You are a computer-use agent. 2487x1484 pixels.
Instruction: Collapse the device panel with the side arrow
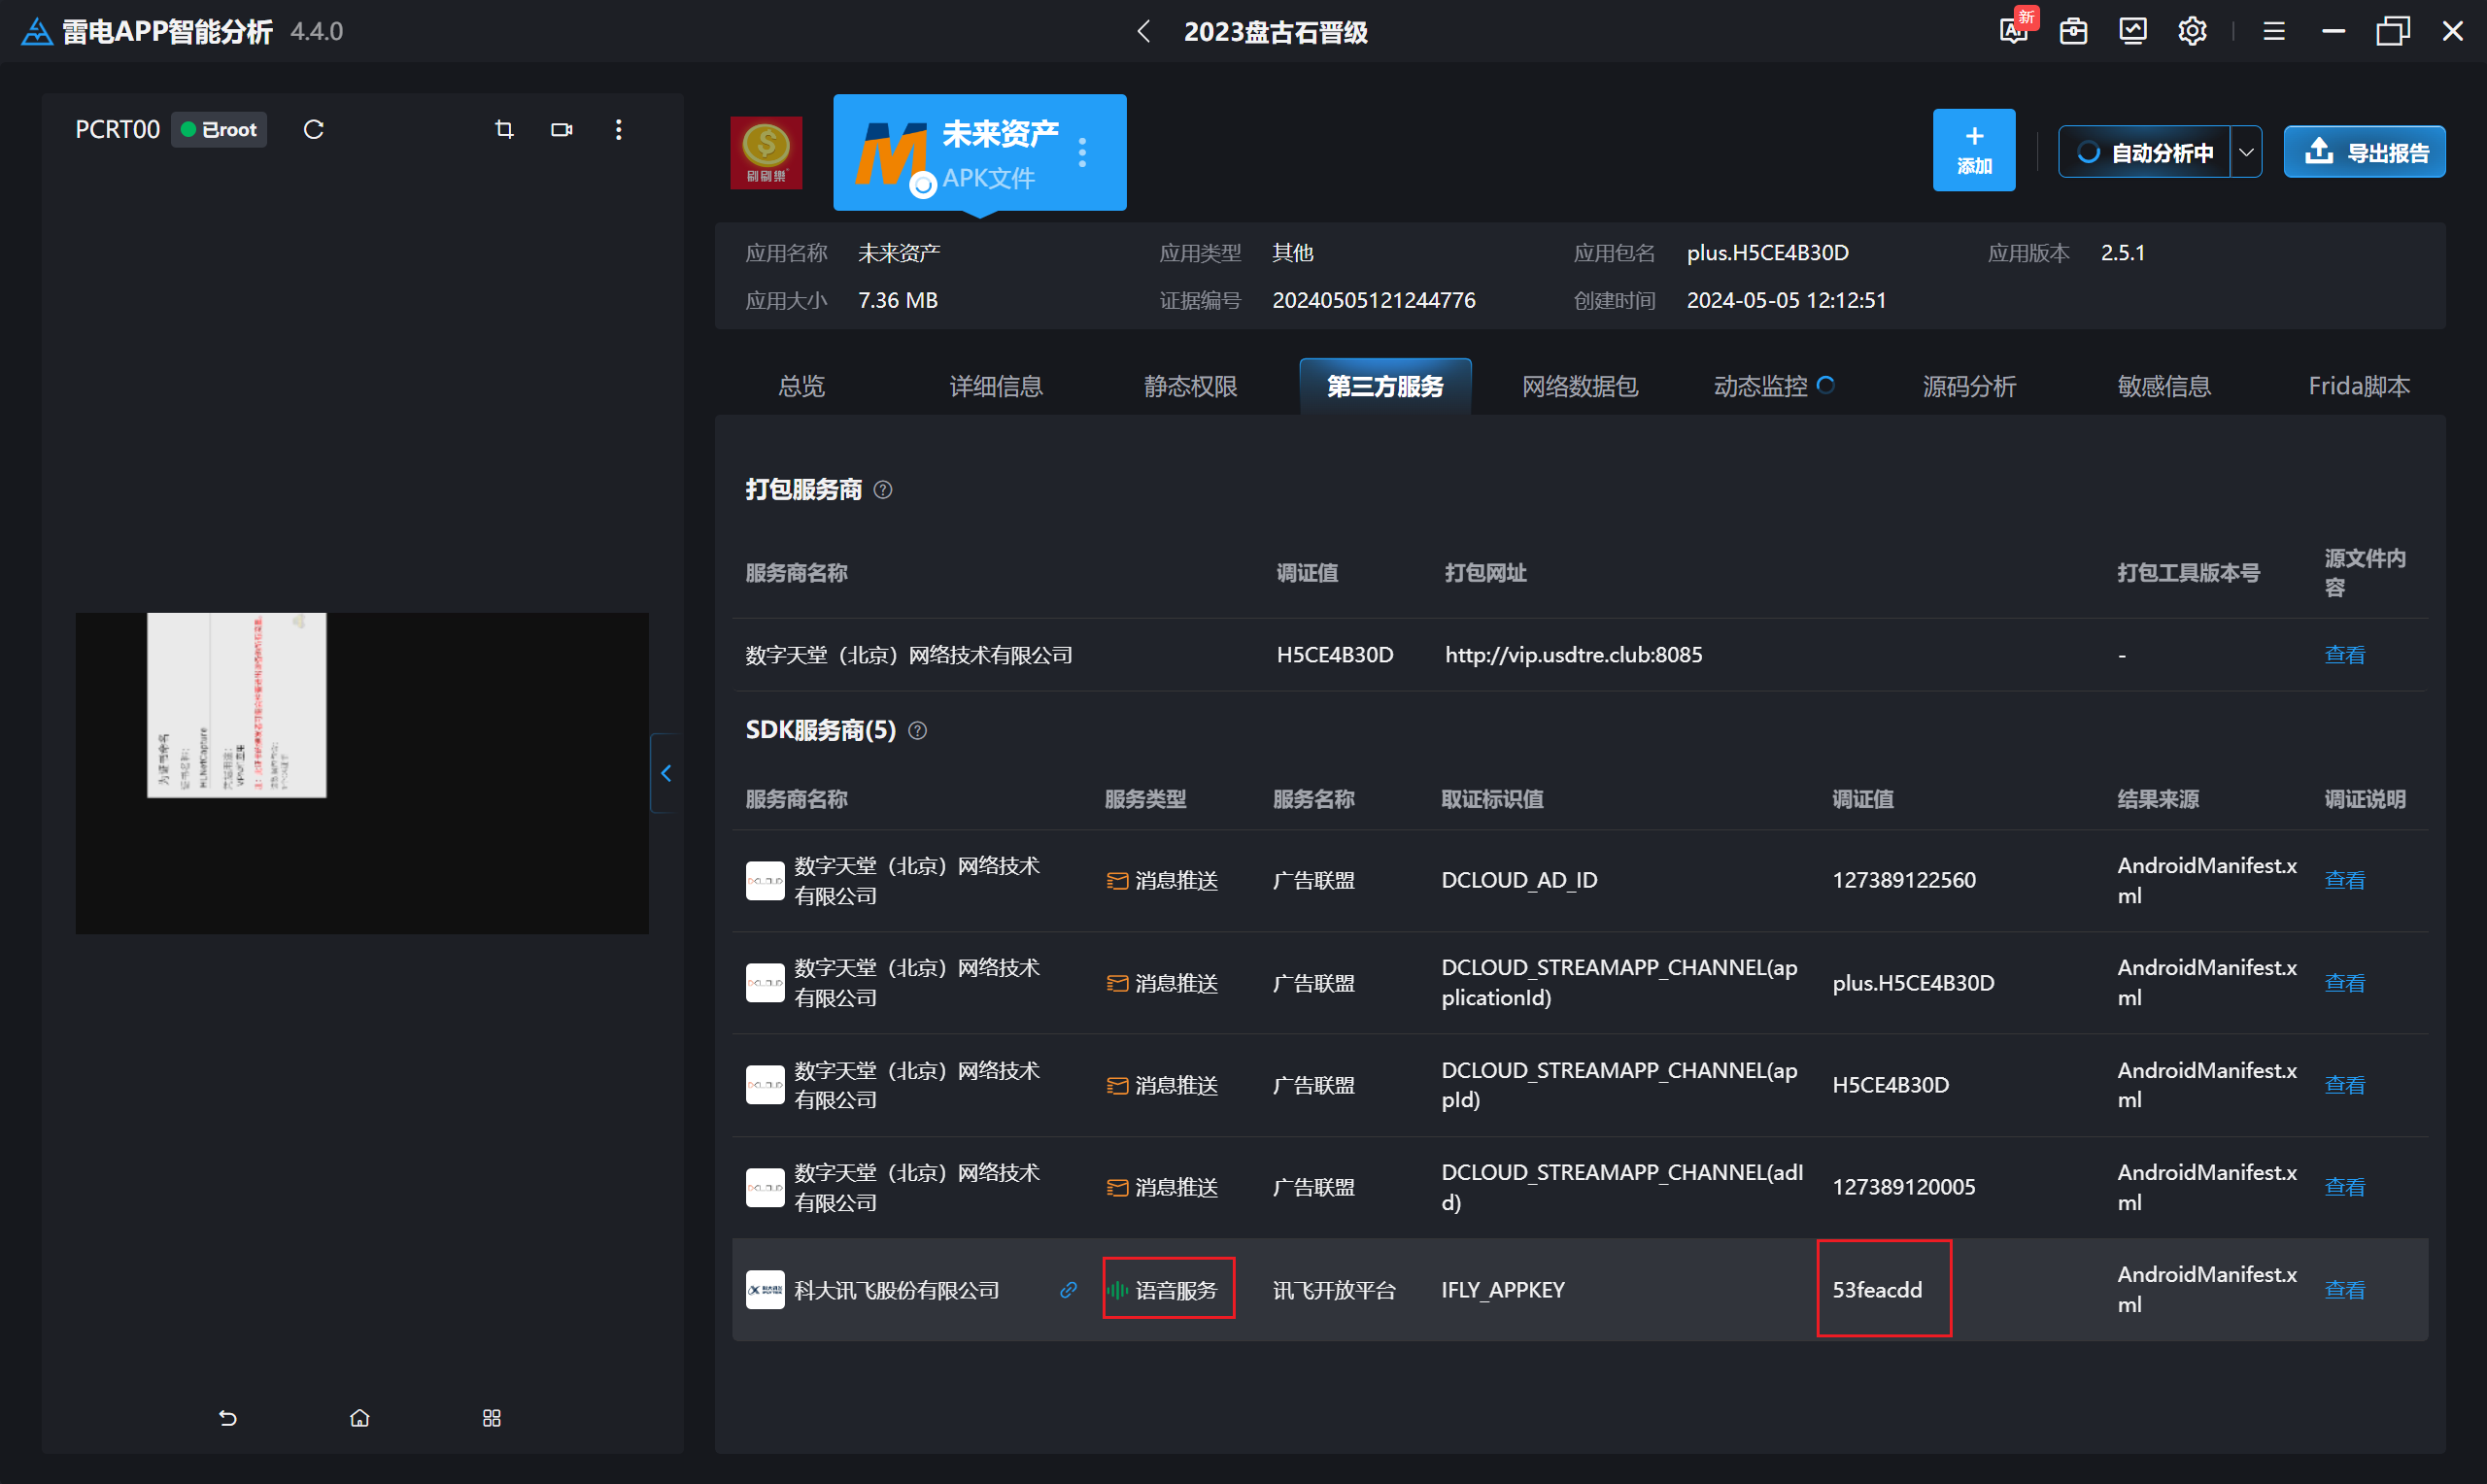[x=666, y=773]
